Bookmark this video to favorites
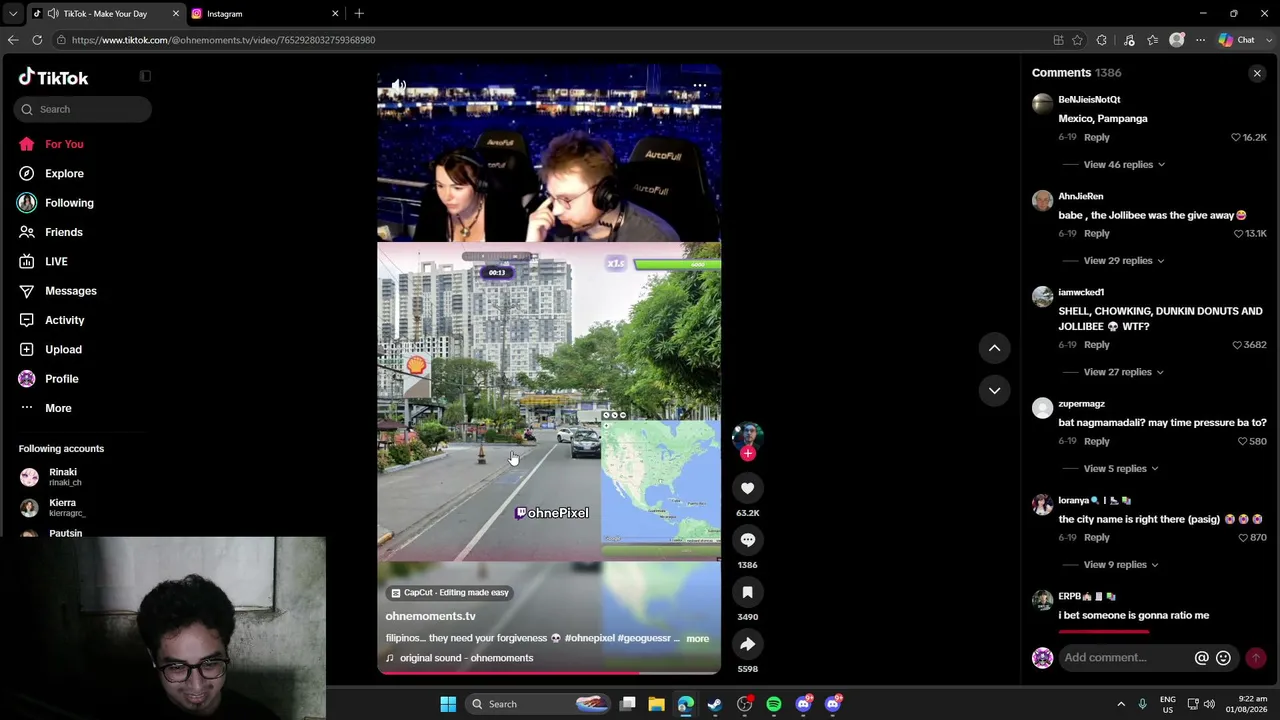Image resolution: width=1280 pixels, height=720 pixels. (747, 592)
